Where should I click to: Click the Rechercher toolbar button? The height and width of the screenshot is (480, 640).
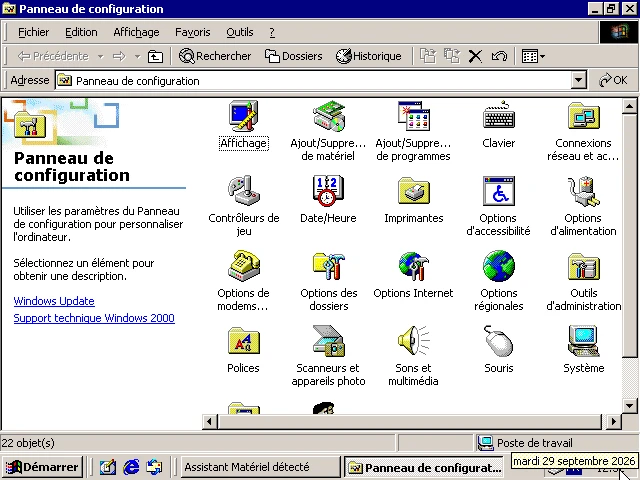(215, 56)
